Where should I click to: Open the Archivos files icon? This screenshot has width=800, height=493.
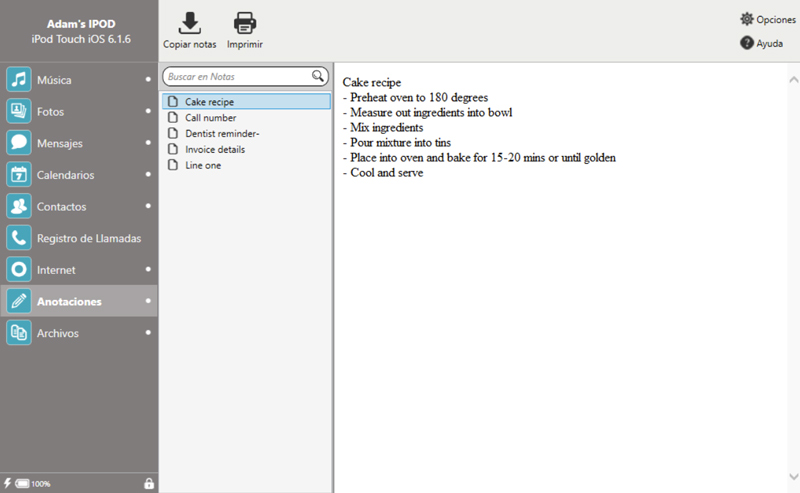[x=19, y=333]
